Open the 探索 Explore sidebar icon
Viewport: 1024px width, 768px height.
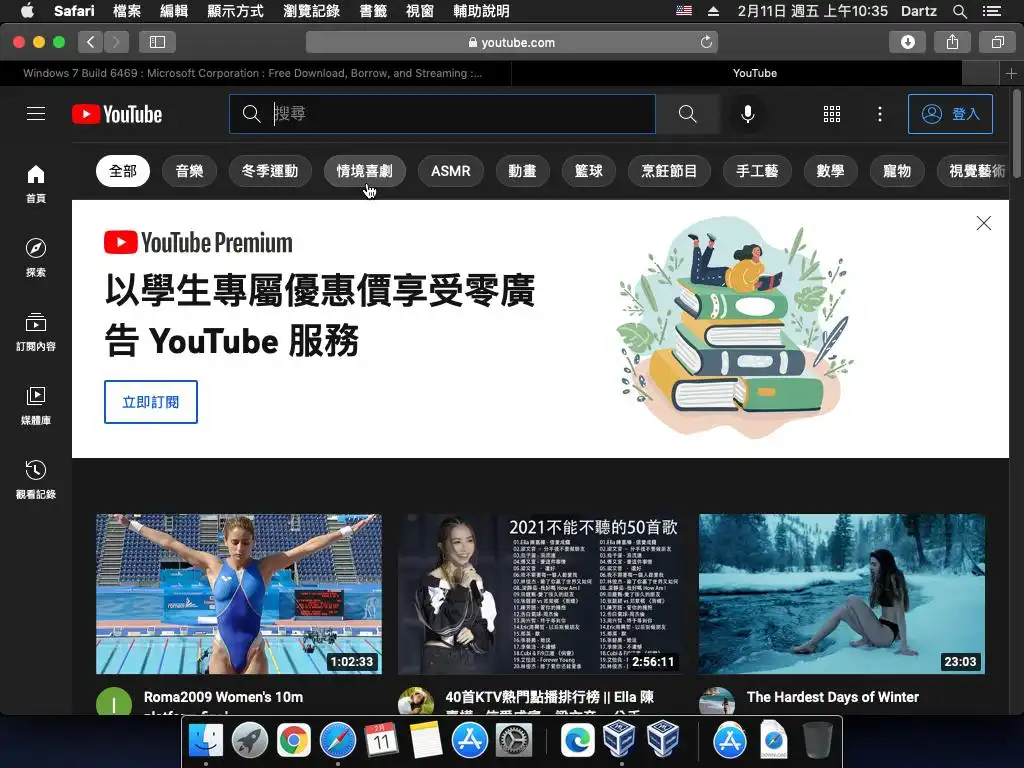(x=36, y=257)
